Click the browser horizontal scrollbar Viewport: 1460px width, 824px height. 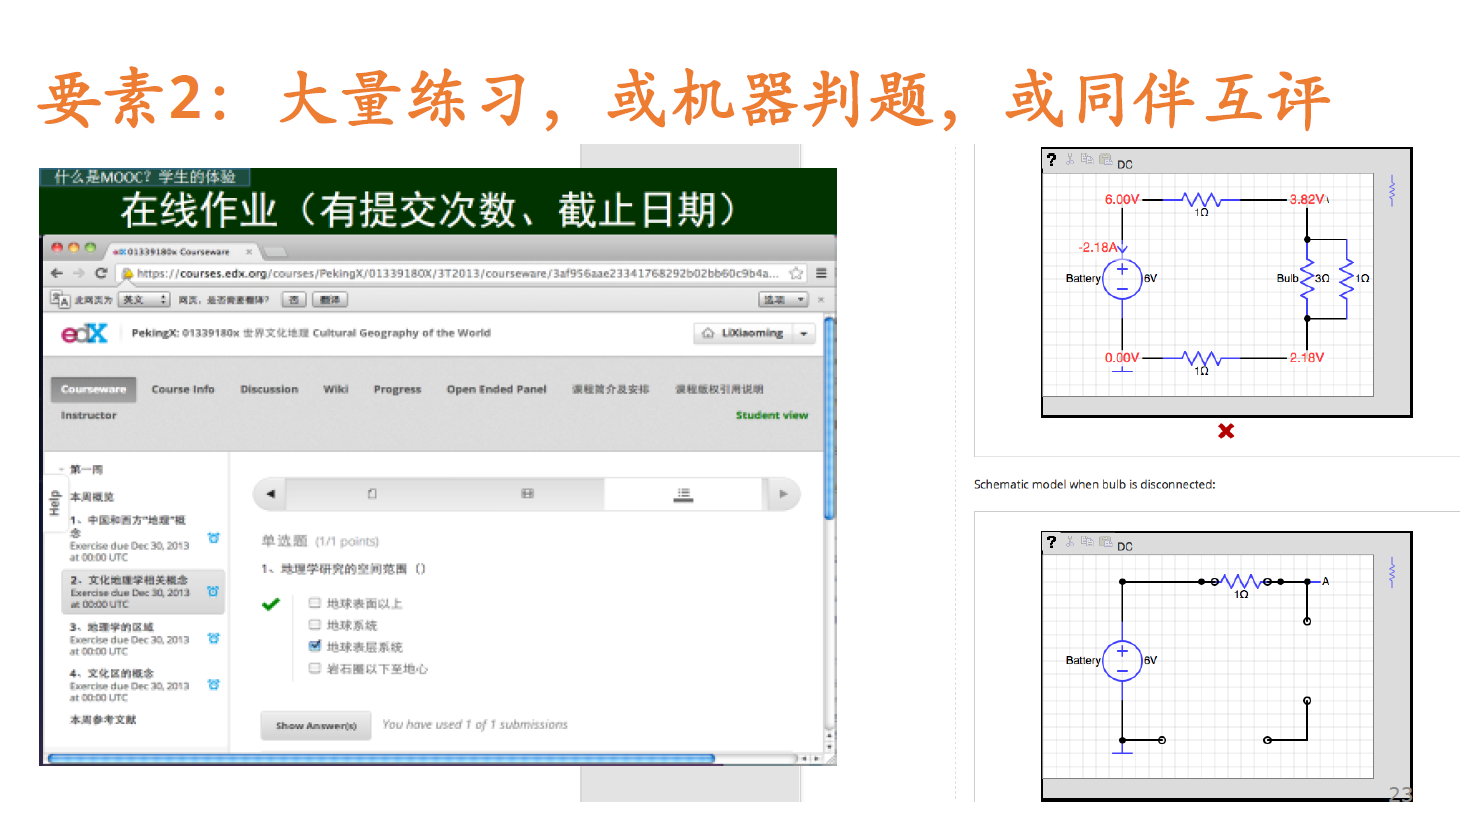tap(380, 759)
